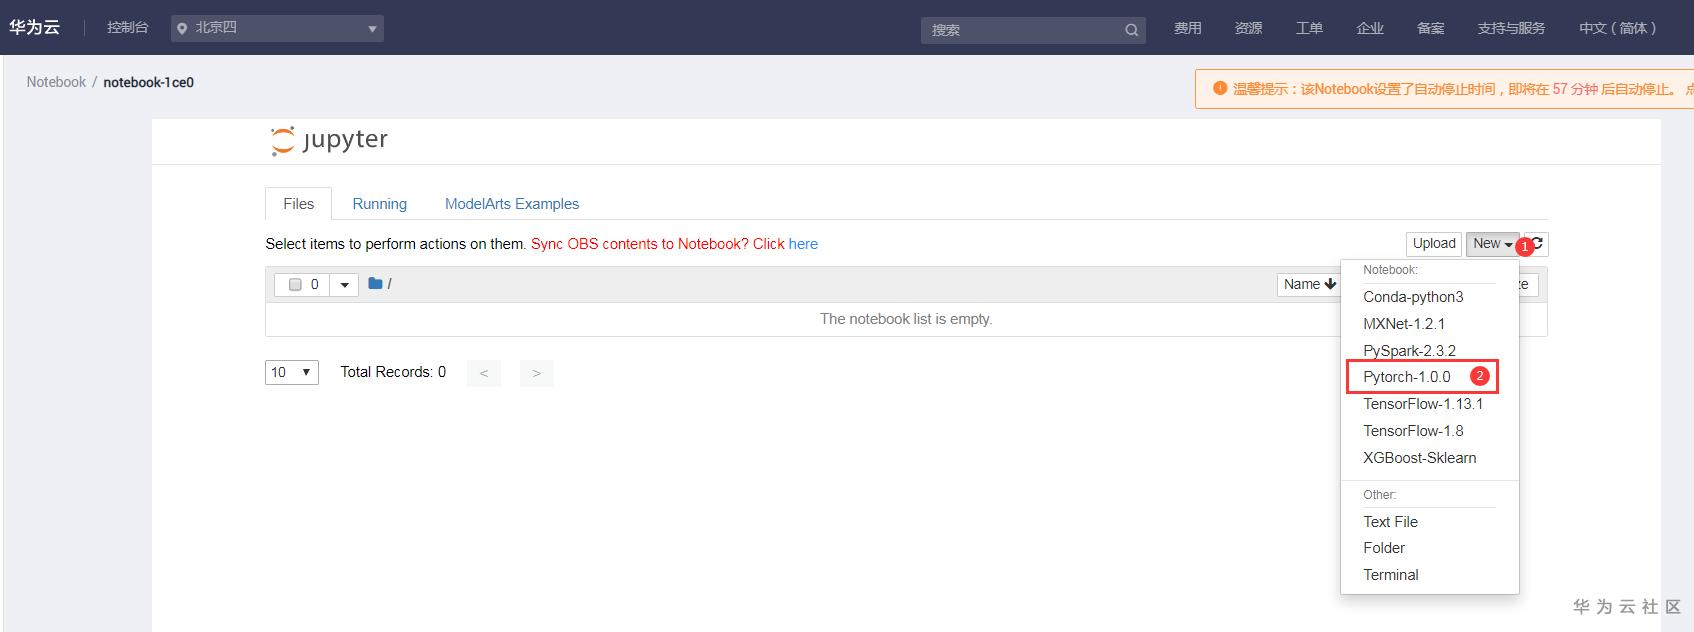Click the Upload button
The width and height of the screenshot is (1694, 632).
tap(1434, 244)
